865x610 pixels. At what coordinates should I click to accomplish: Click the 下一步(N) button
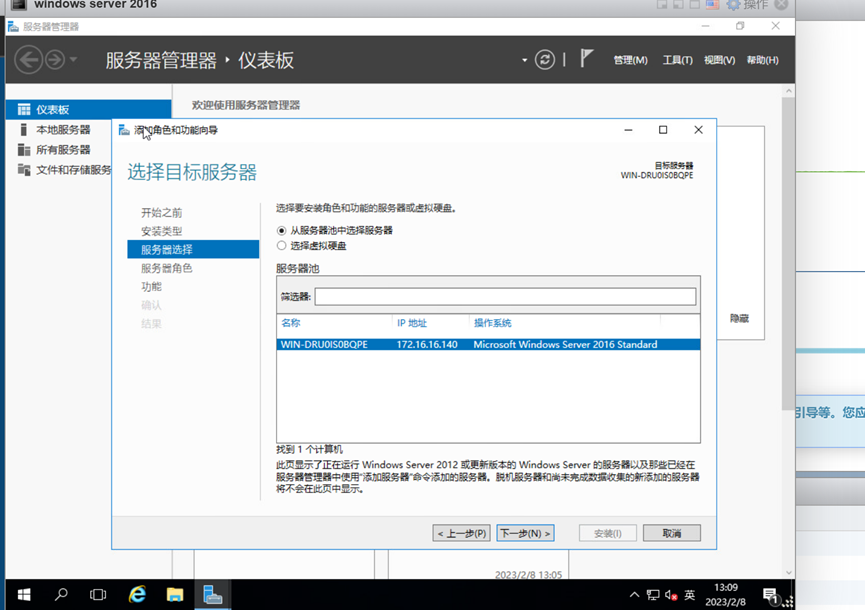click(x=525, y=533)
